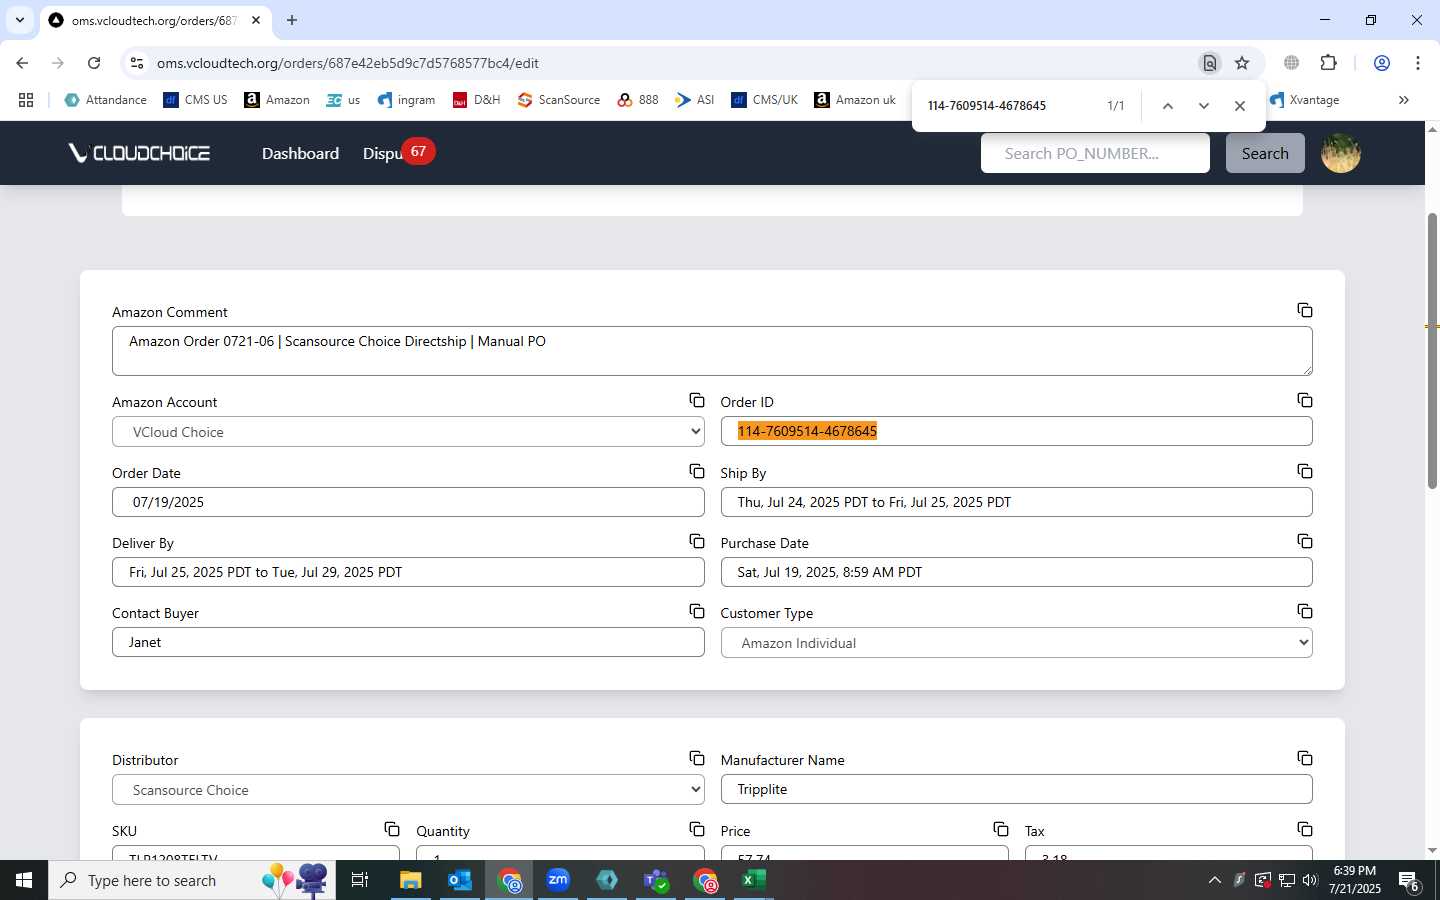Screen dimensions: 1440x900
Task: Open the Distributor dropdown
Action: [x=408, y=790]
